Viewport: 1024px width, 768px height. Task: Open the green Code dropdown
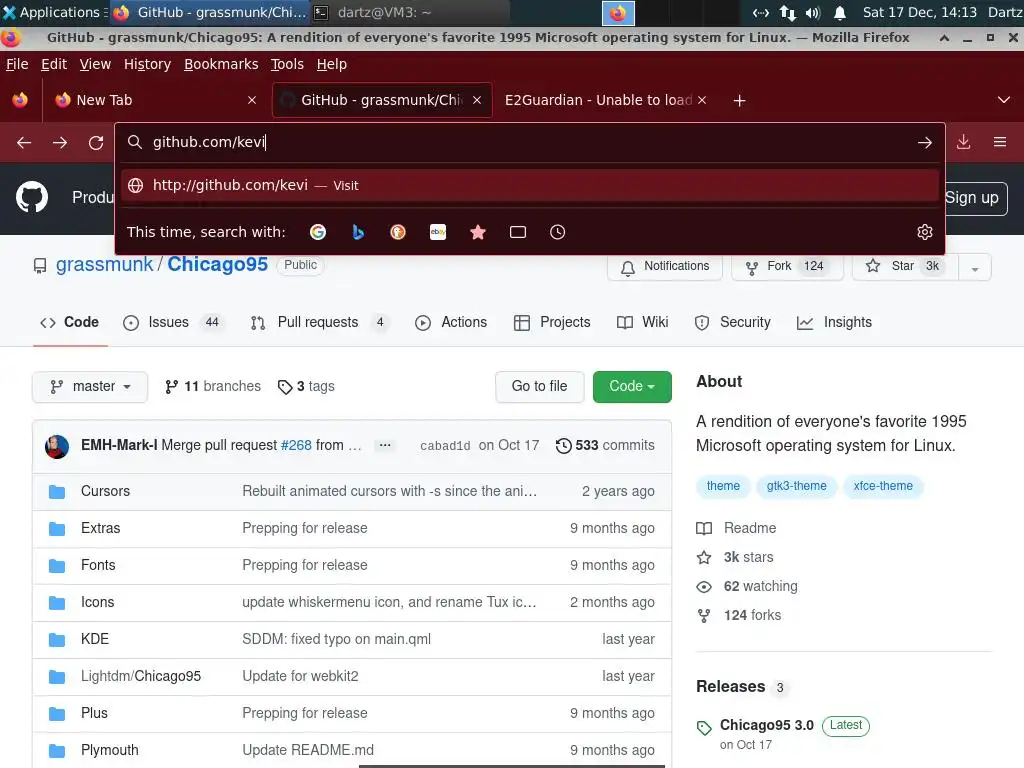coord(632,387)
